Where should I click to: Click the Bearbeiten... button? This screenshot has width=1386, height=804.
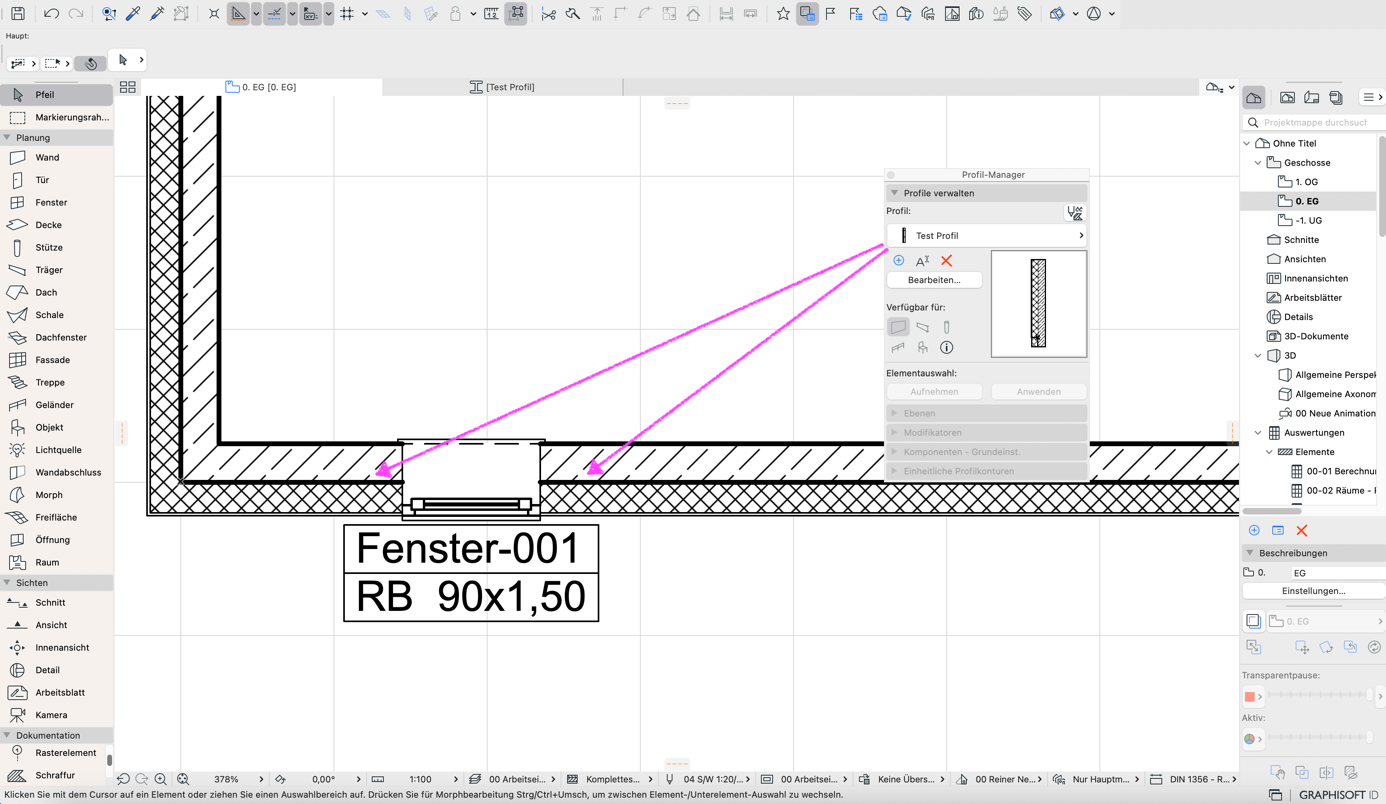coord(934,280)
